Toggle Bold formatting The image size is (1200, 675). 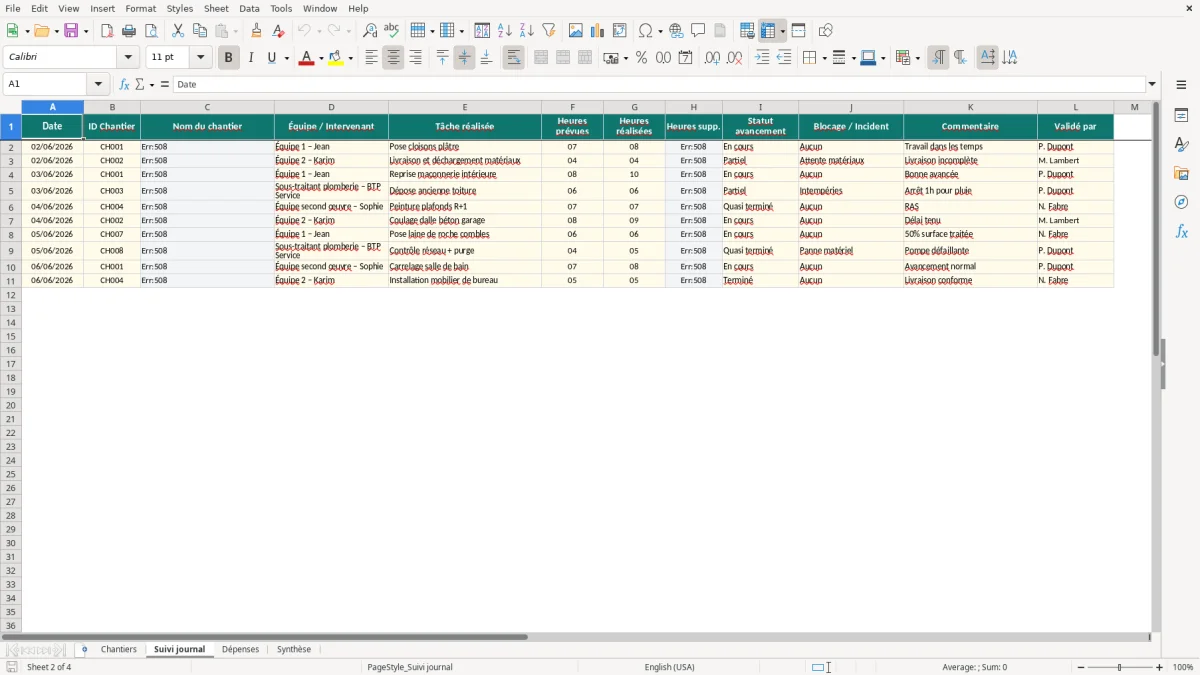pyautogui.click(x=228, y=58)
